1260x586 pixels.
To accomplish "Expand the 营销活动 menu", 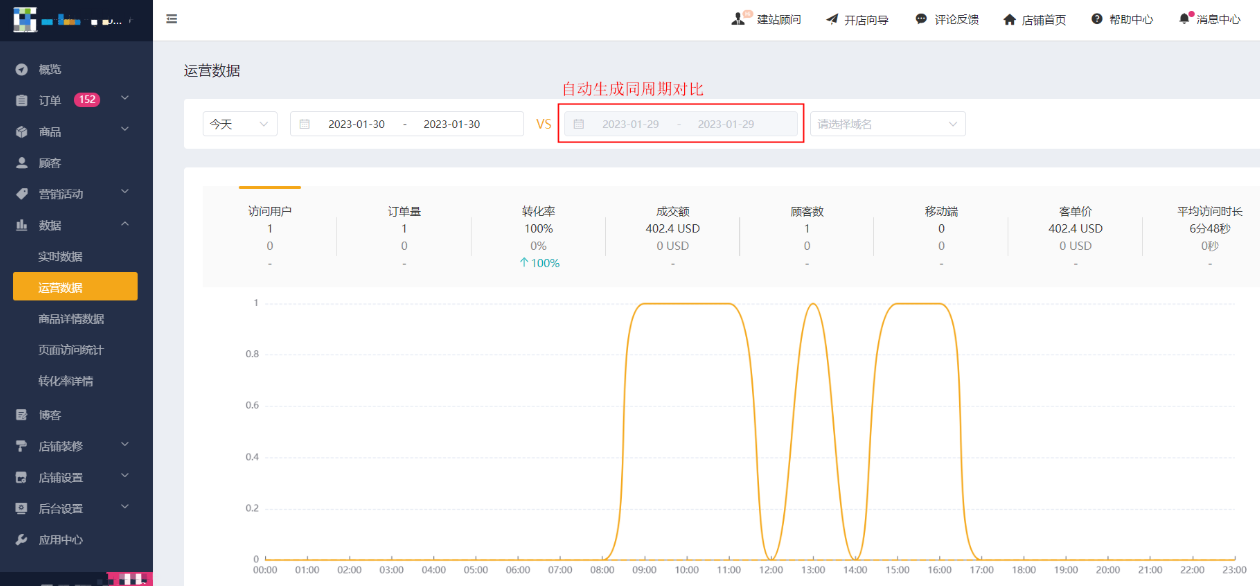I will (76, 193).
